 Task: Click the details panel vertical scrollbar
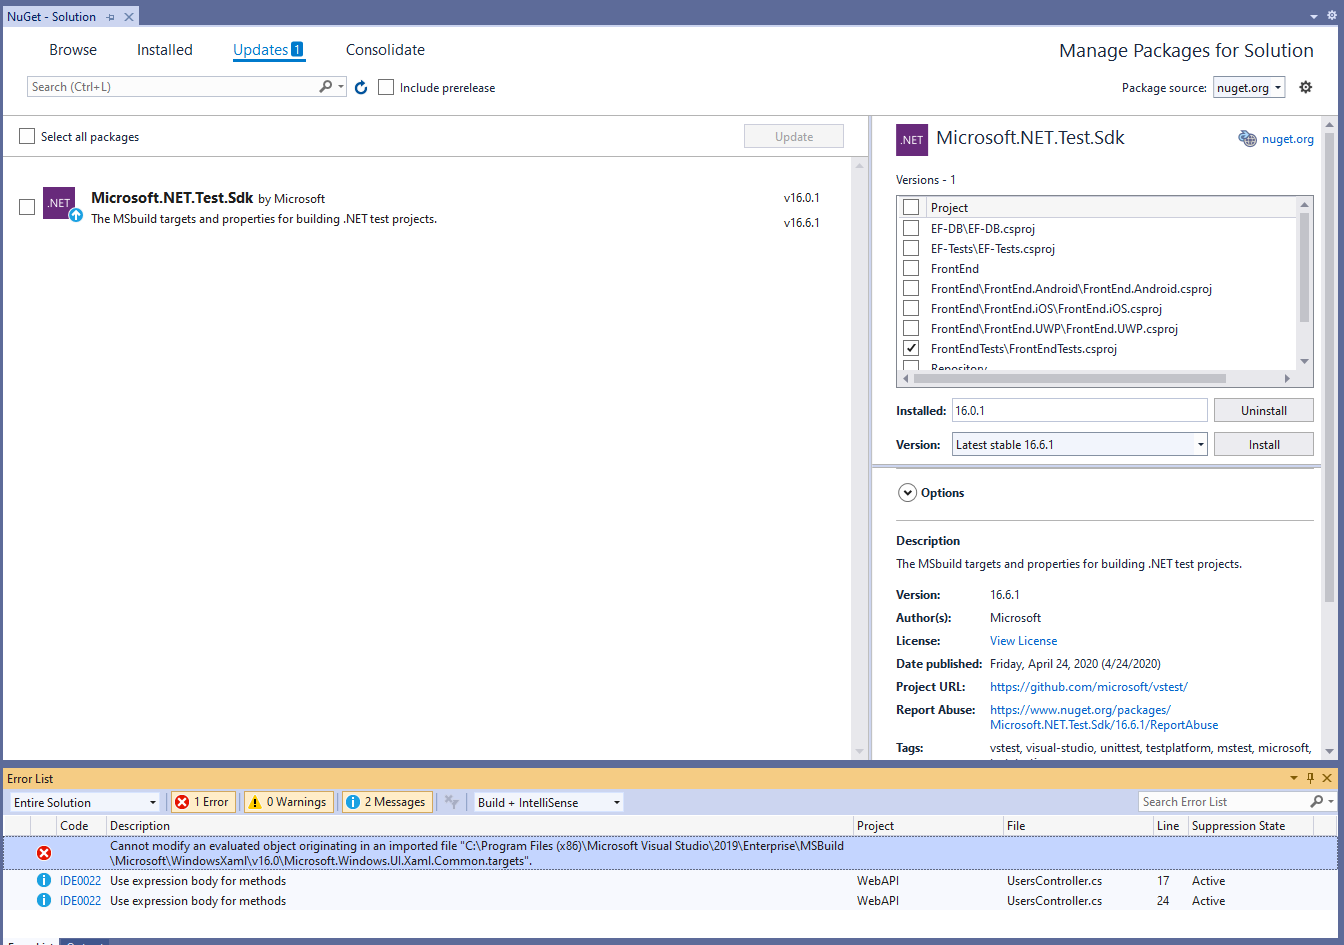click(1329, 367)
